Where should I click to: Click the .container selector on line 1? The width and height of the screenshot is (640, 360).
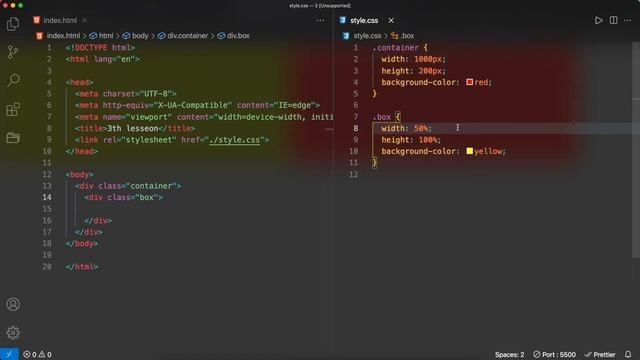click(x=396, y=48)
